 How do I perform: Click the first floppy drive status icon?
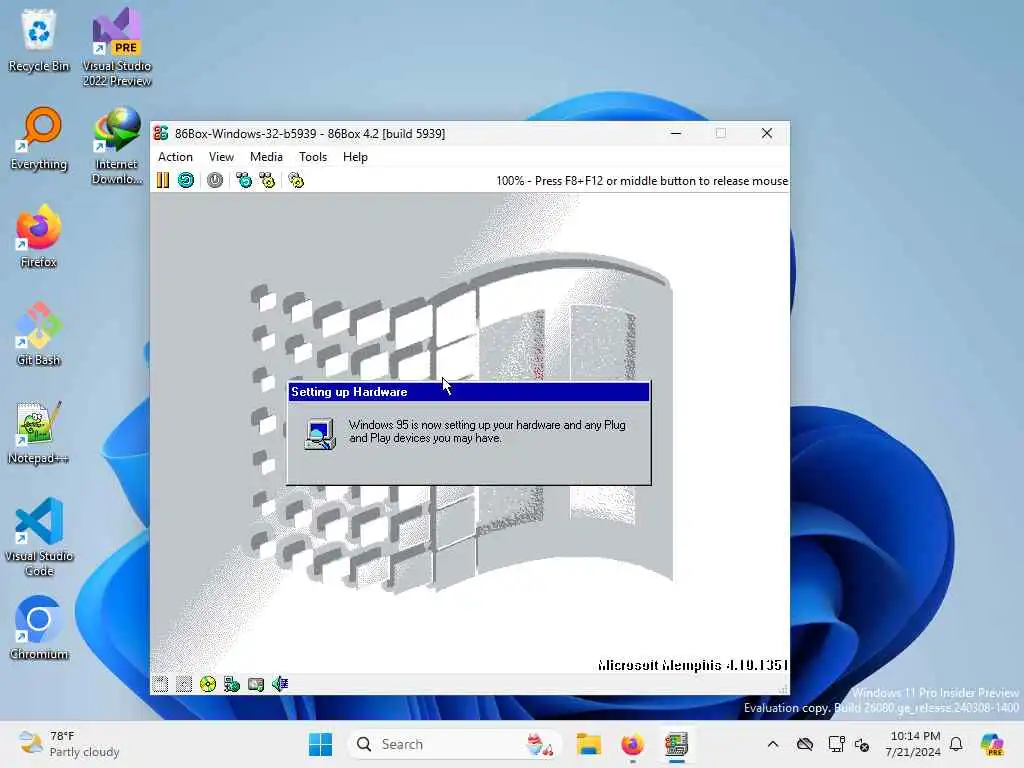tap(160, 684)
